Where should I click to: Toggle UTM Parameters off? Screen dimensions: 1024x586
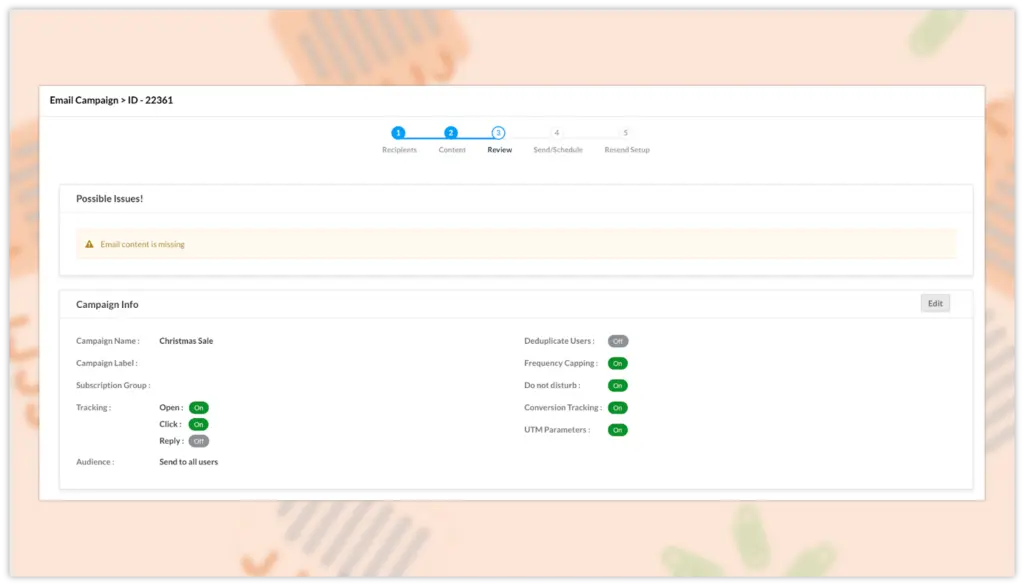point(618,430)
